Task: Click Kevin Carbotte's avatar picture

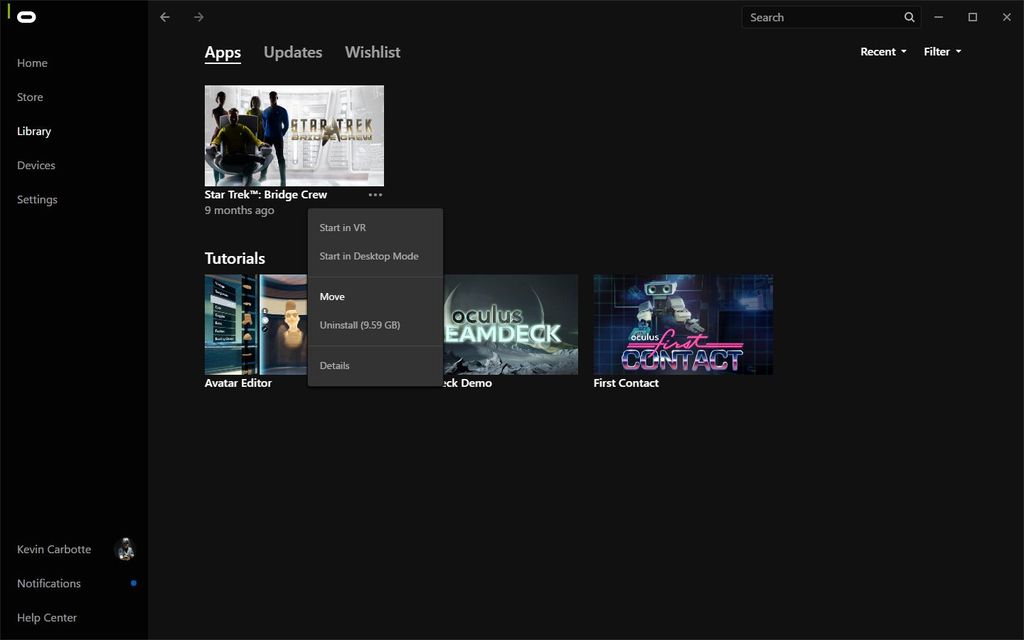Action: 125,548
